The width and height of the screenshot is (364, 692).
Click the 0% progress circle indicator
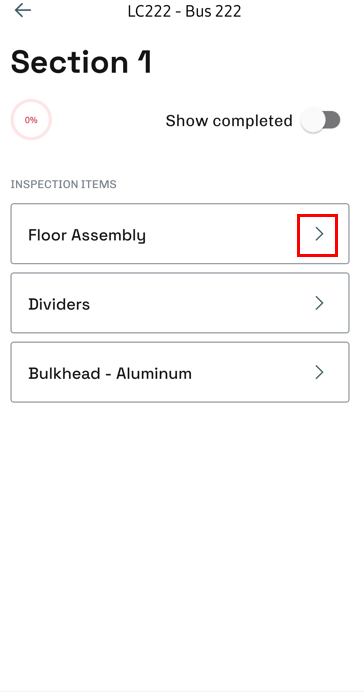(x=31, y=120)
